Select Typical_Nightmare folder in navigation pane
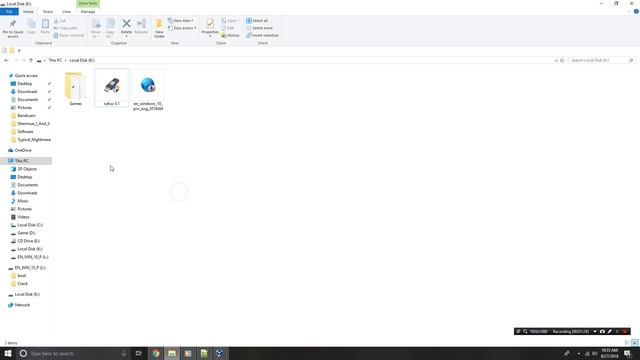This screenshot has width=640, height=360. (x=34, y=140)
